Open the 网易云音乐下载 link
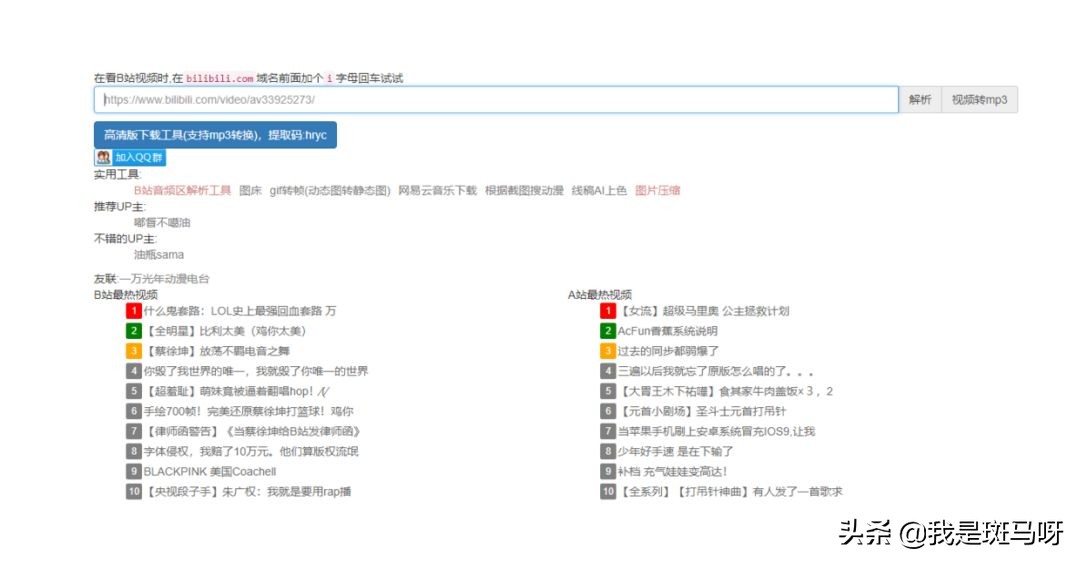The height and width of the screenshot is (563, 1080). [437, 190]
